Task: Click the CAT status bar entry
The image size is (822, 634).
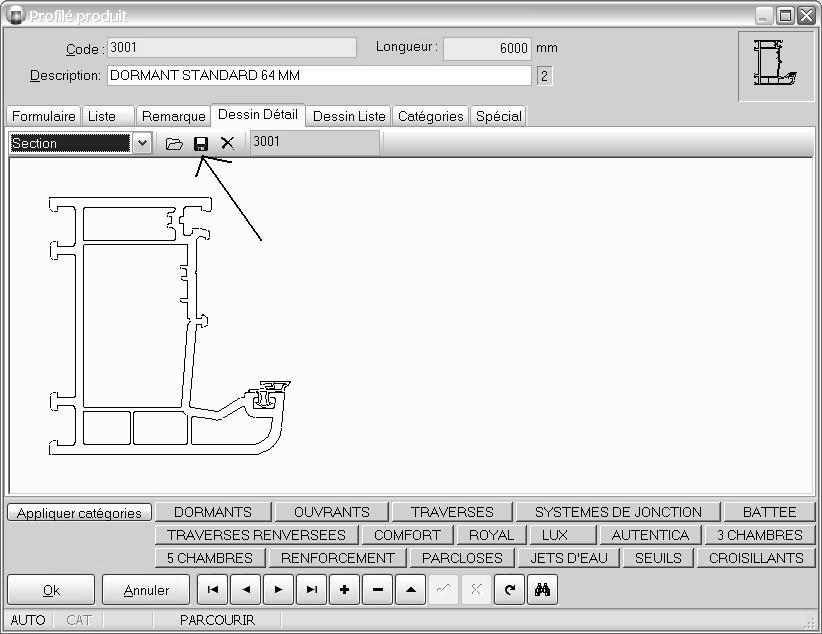Action: pos(79,620)
